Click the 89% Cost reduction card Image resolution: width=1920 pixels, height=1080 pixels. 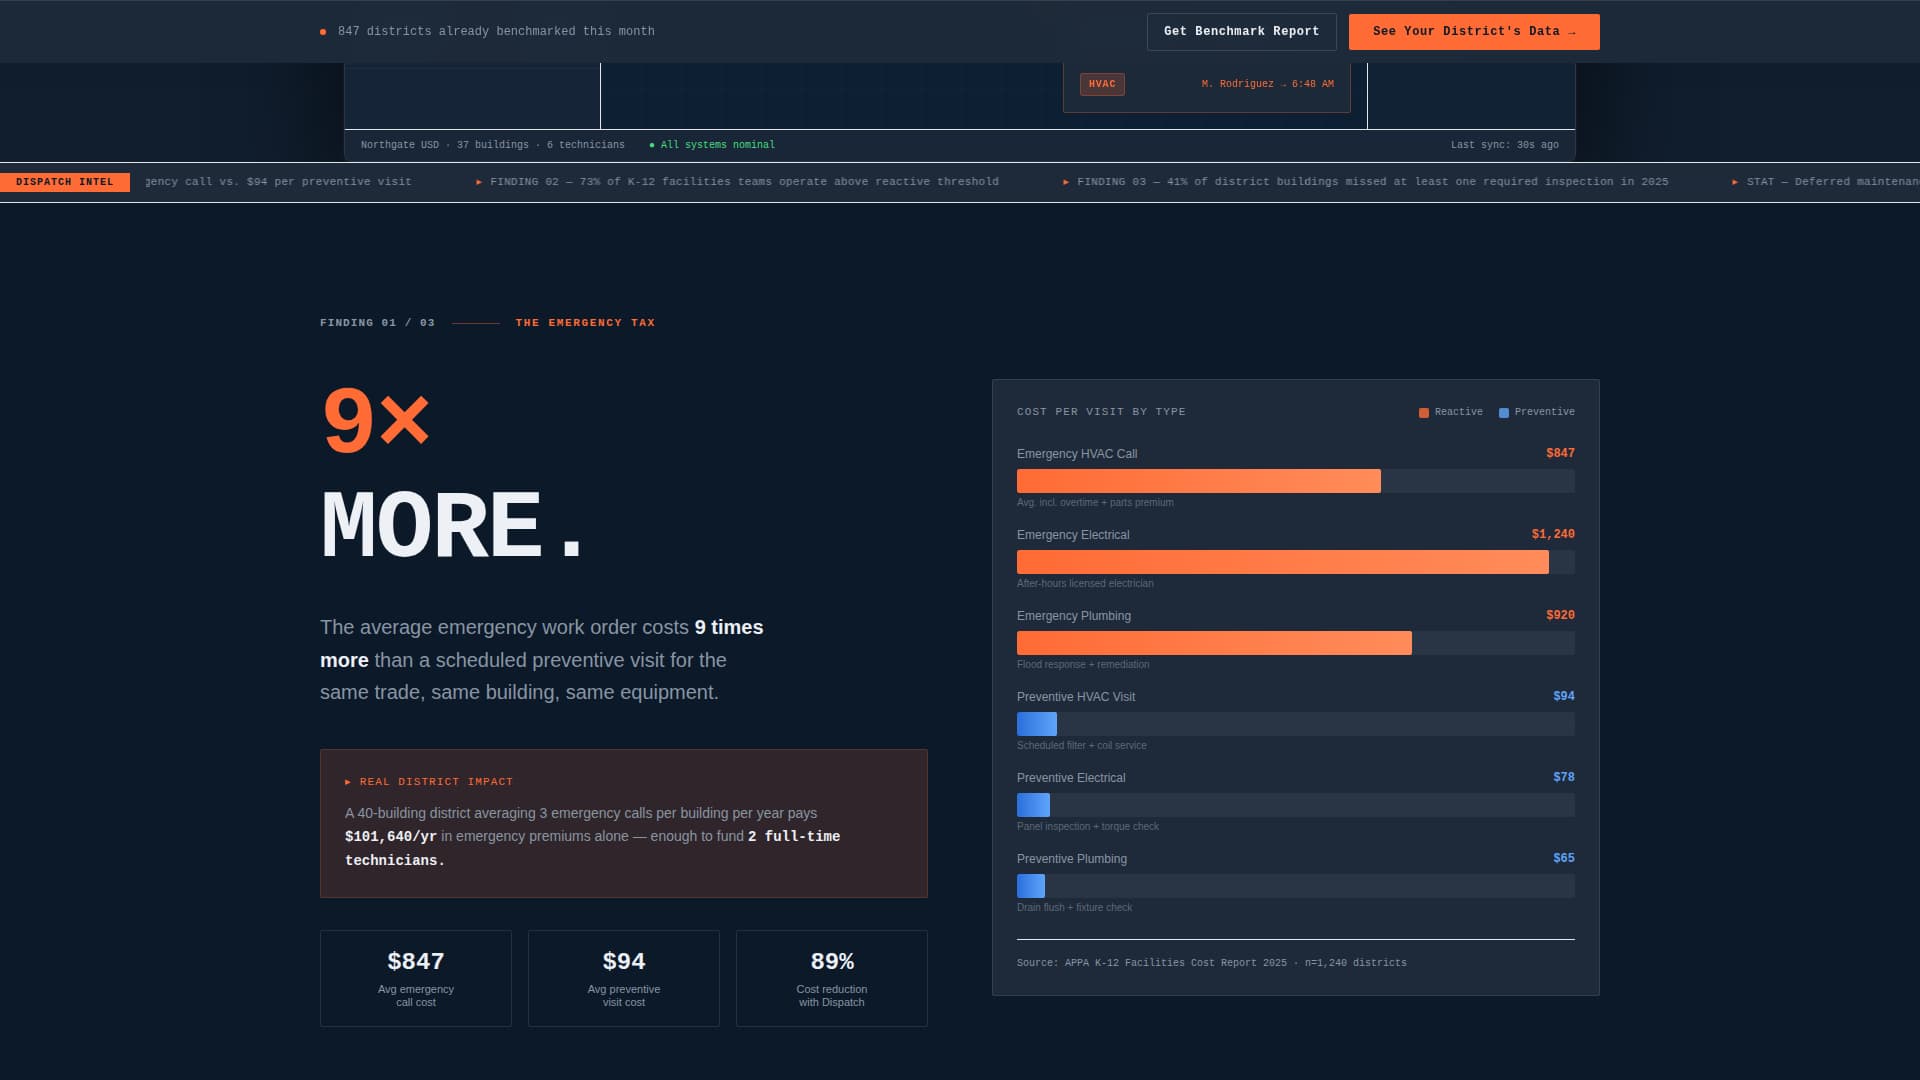832,978
